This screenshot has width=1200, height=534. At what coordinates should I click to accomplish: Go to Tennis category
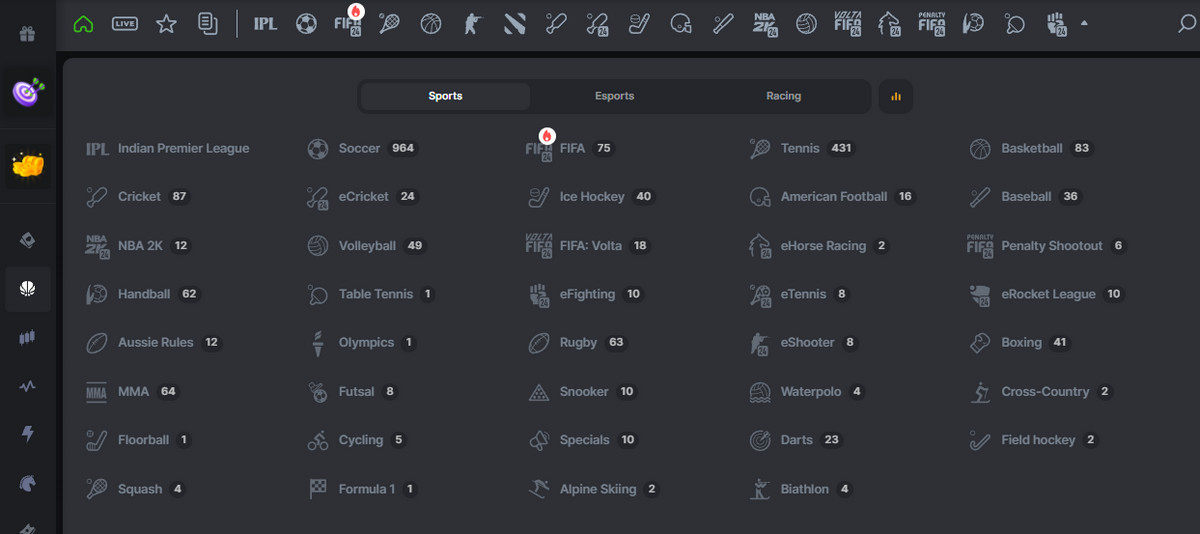[799, 148]
